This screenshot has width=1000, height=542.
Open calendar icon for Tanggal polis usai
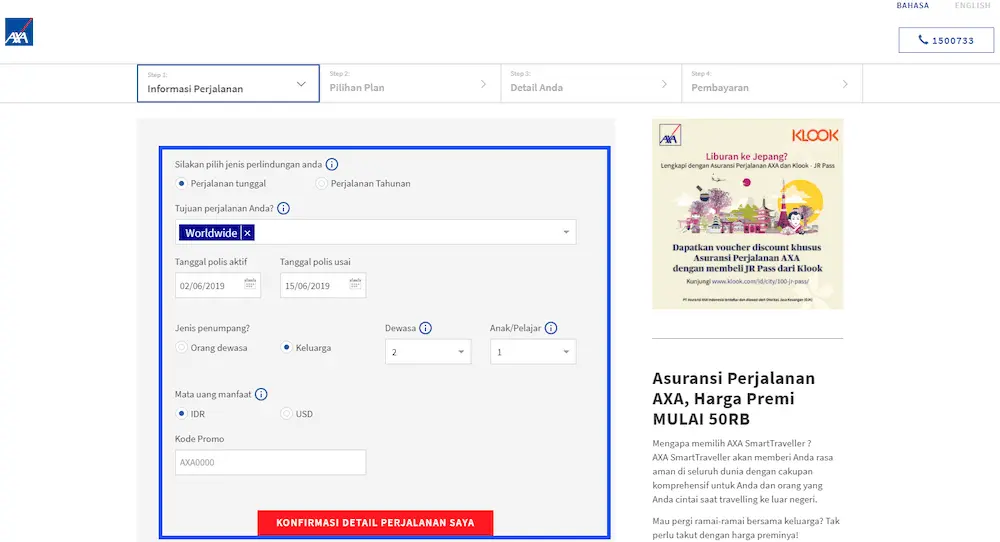point(355,284)
